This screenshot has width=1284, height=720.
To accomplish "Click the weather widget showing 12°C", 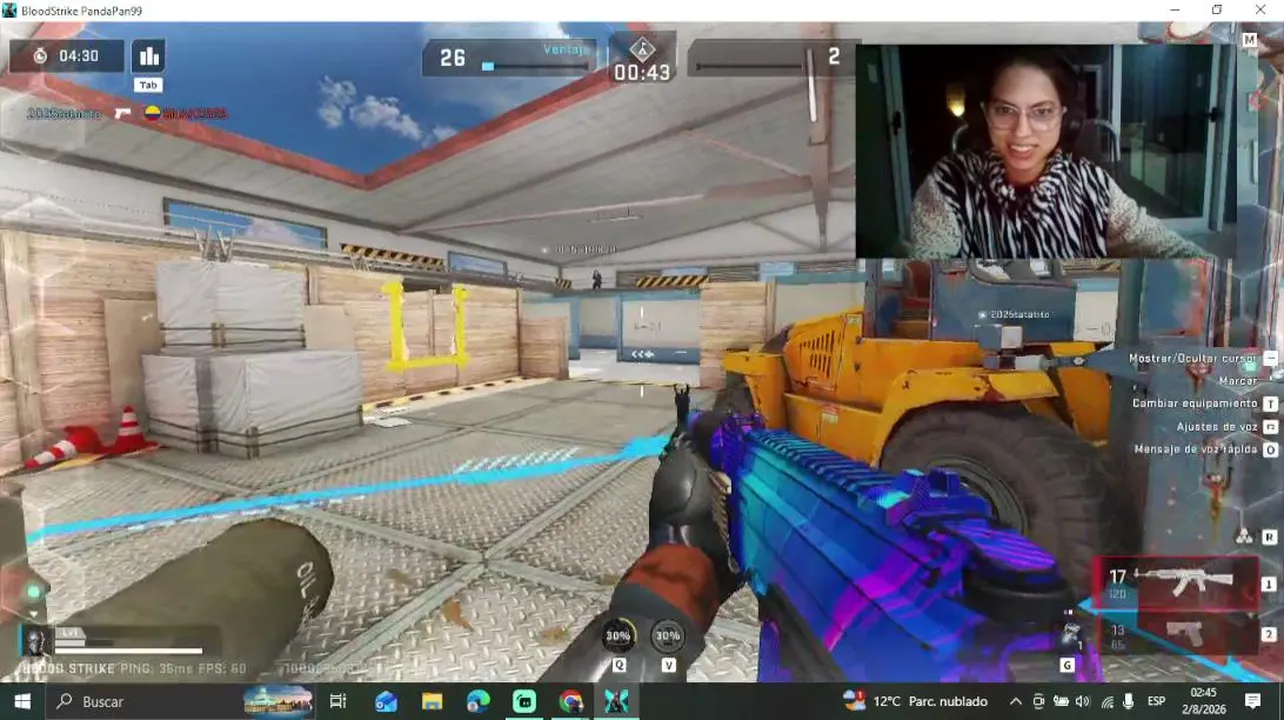I will (915, 701).
